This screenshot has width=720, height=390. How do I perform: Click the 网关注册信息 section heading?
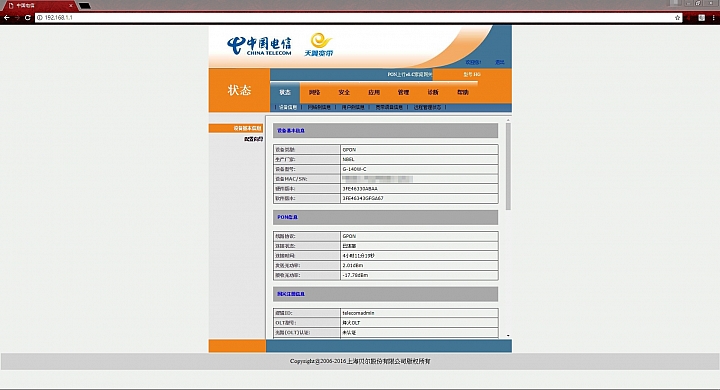291,294
